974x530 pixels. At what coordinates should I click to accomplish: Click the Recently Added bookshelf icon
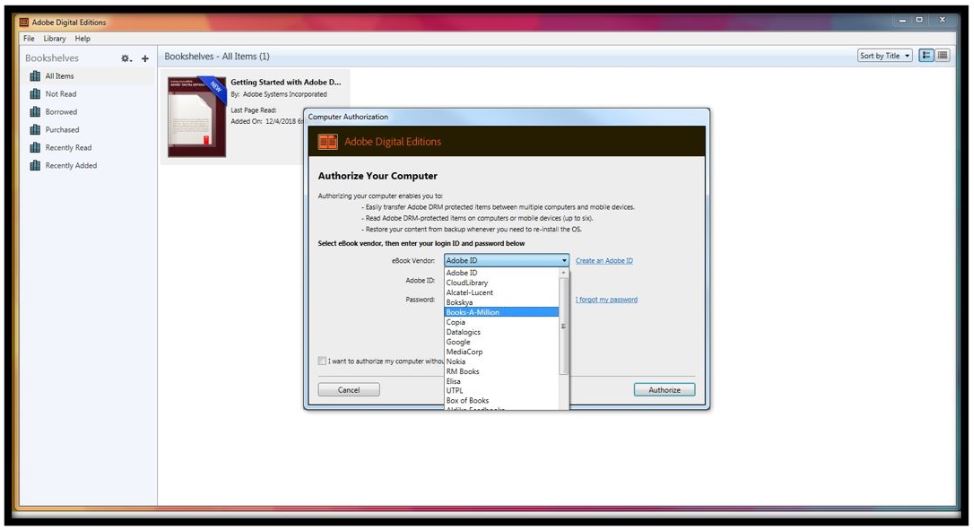35,166
